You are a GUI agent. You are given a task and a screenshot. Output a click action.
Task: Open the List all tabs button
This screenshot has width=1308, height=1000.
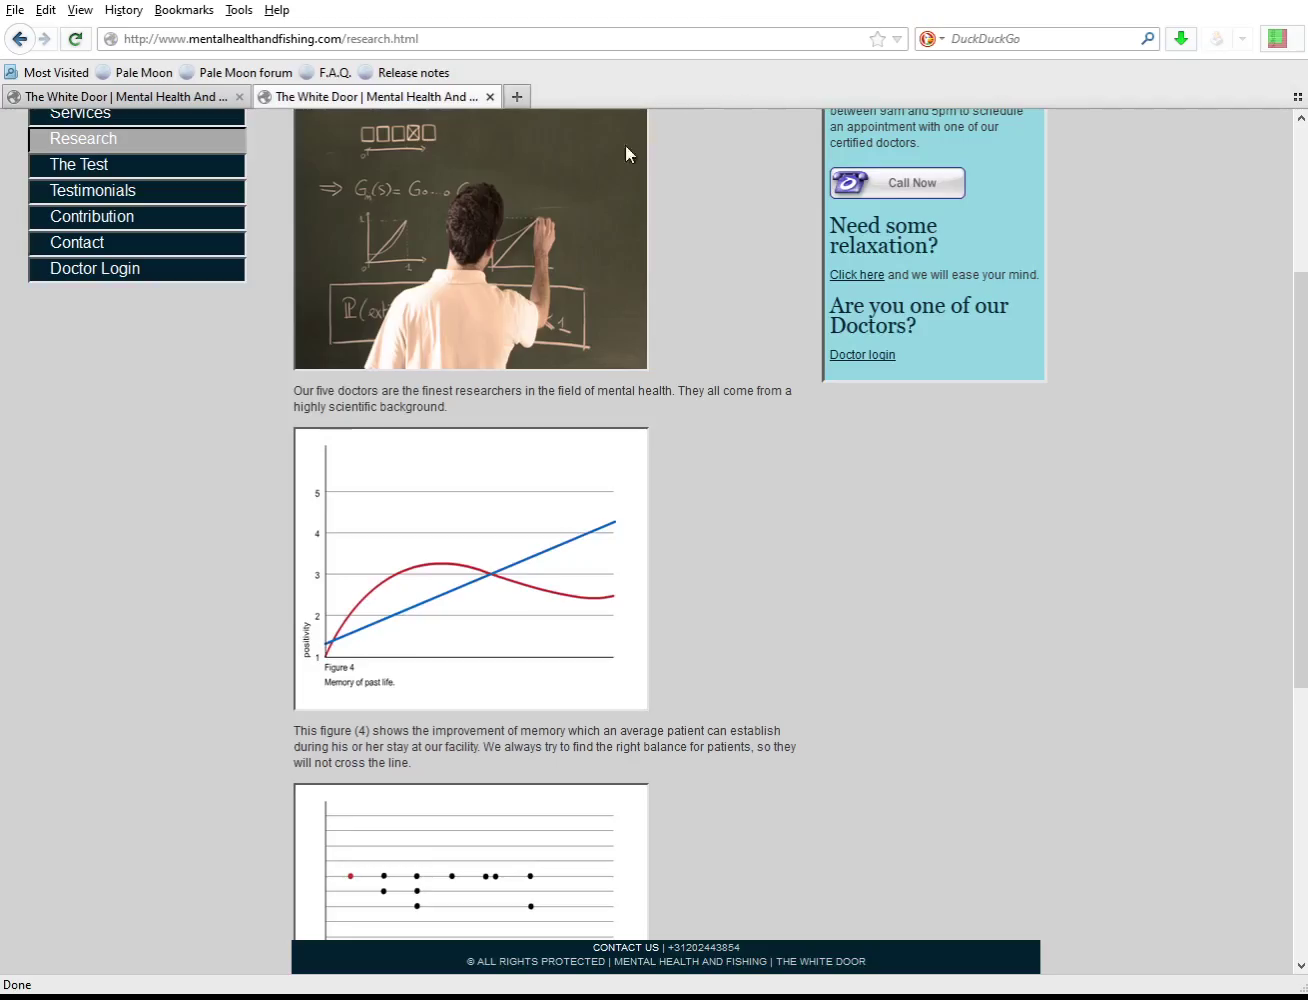click(x=1297, y=97)
